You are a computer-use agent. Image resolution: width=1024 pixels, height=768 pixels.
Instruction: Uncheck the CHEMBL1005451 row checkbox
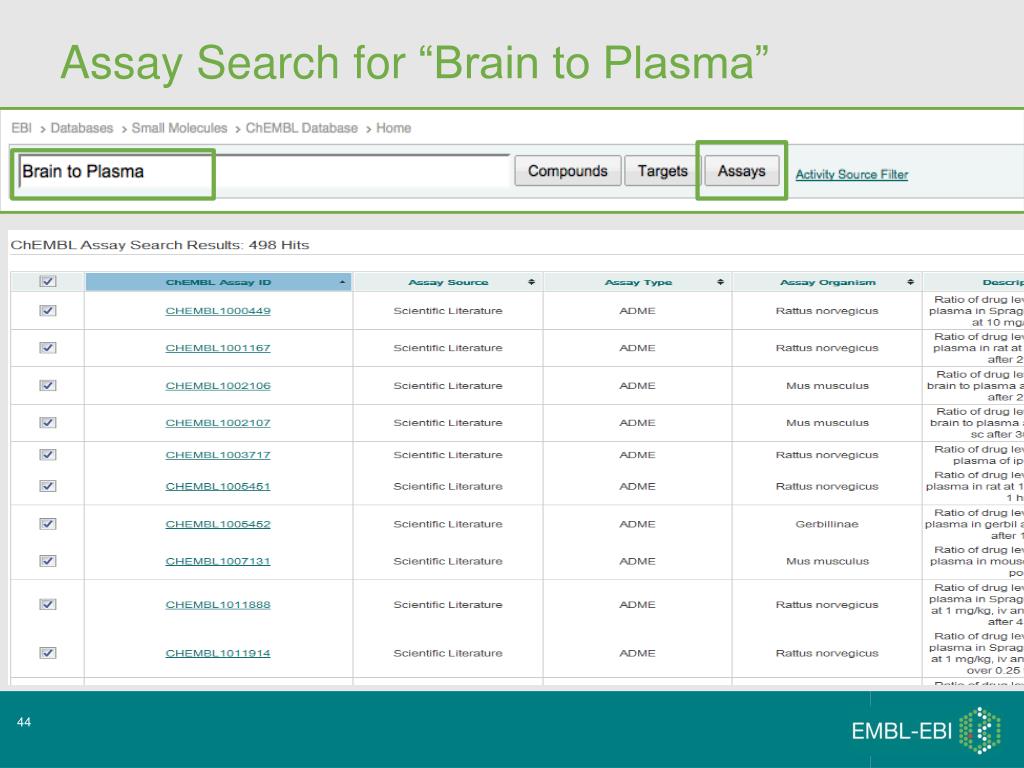coord(48,486)
